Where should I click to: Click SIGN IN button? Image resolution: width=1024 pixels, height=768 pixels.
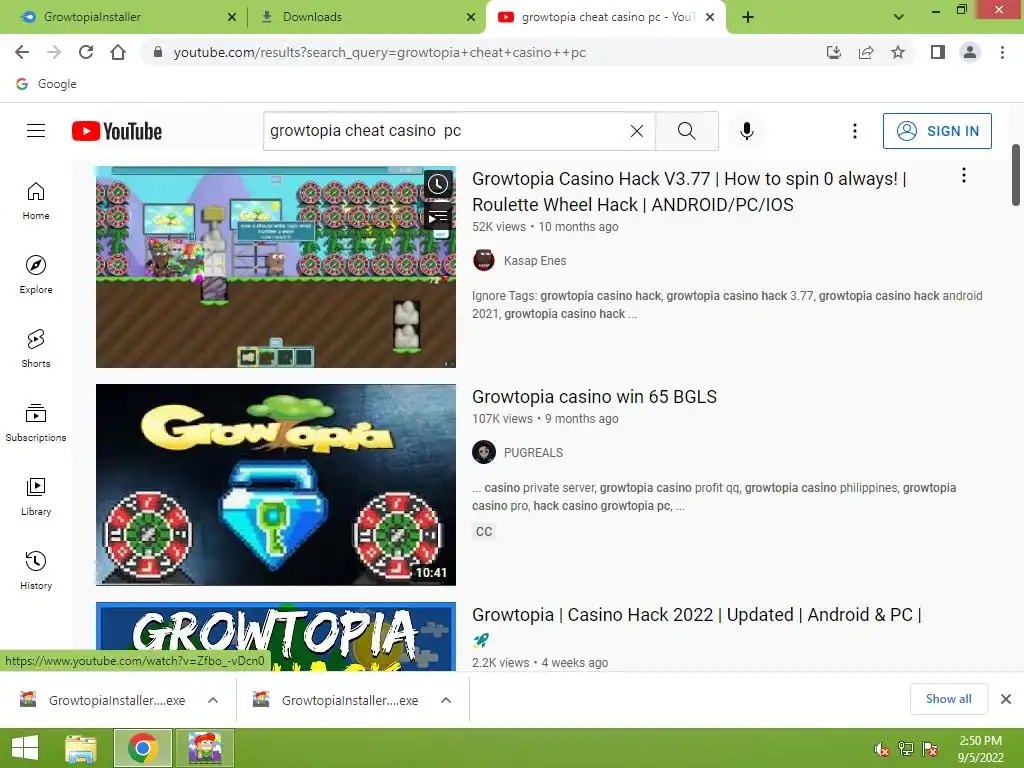coord(936,131)
